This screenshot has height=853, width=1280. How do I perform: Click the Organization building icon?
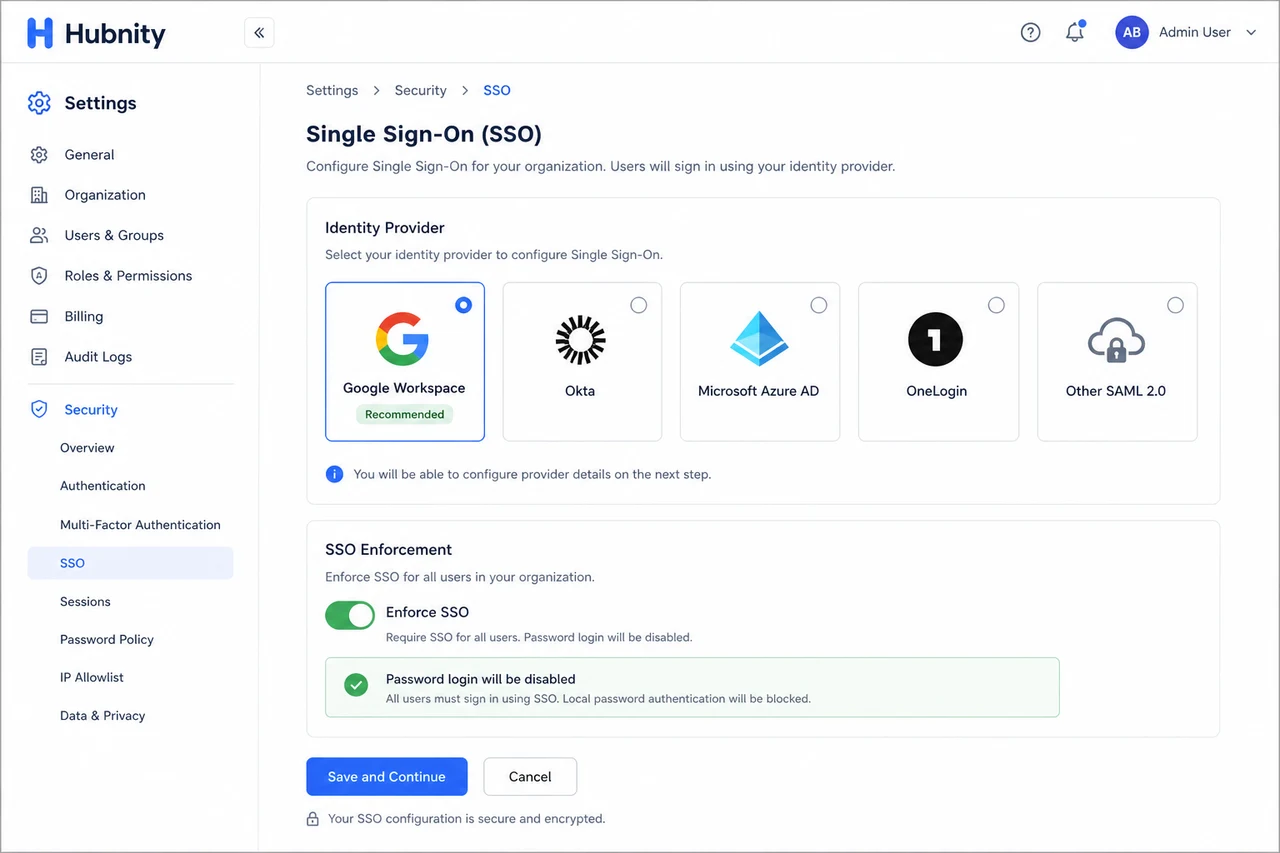[x=39, y=195]
